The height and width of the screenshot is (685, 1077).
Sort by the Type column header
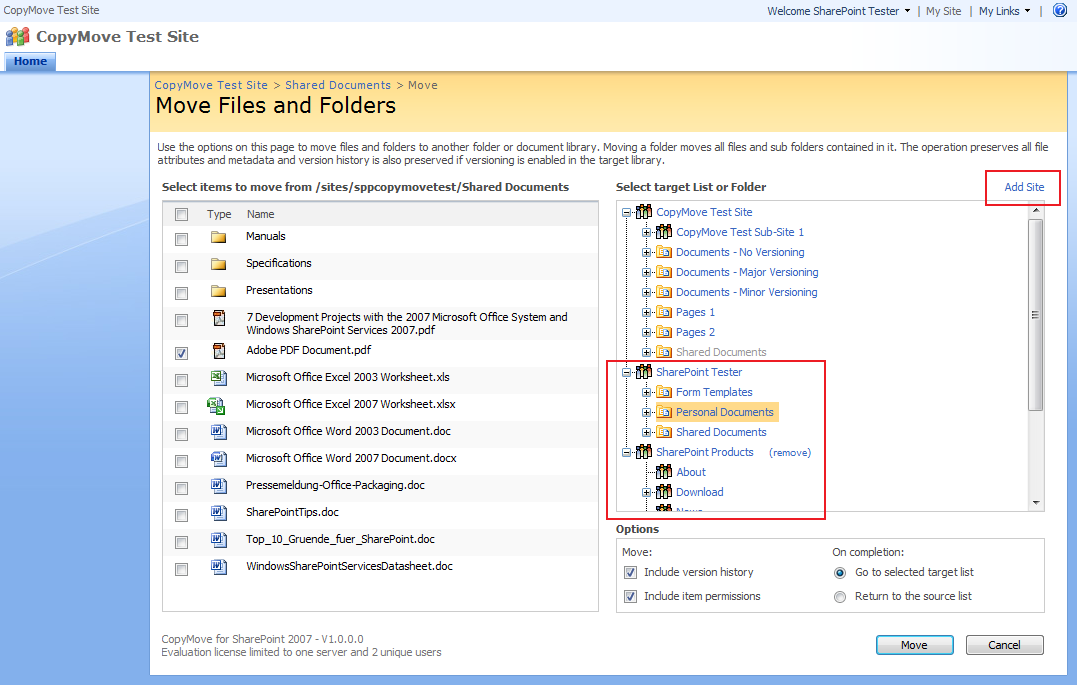point(219,214)
